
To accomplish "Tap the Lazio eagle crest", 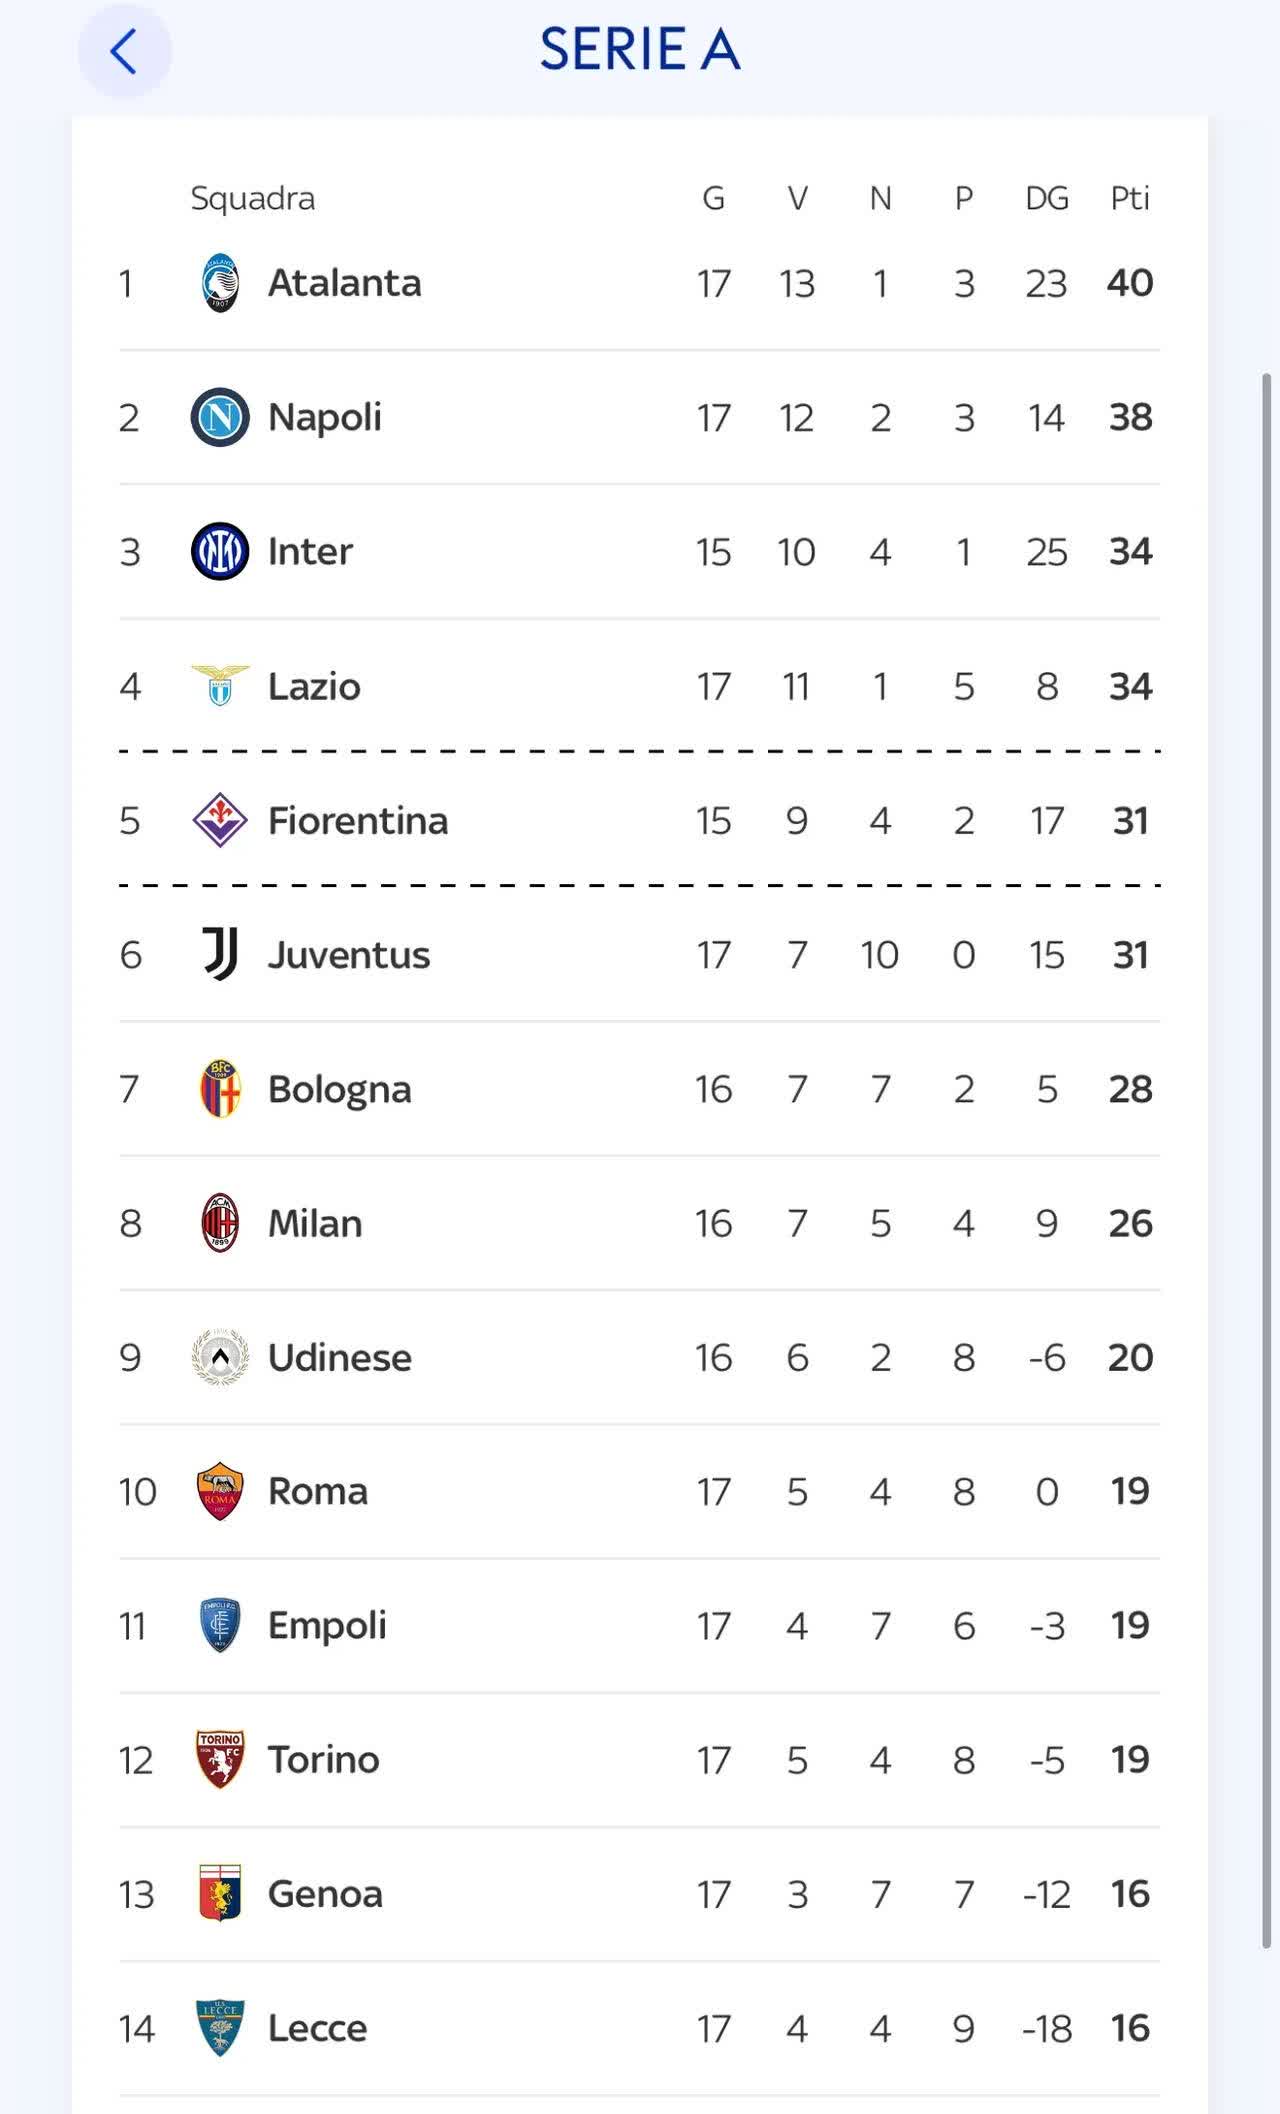I will pyautogui.click(x=220, y=686).
